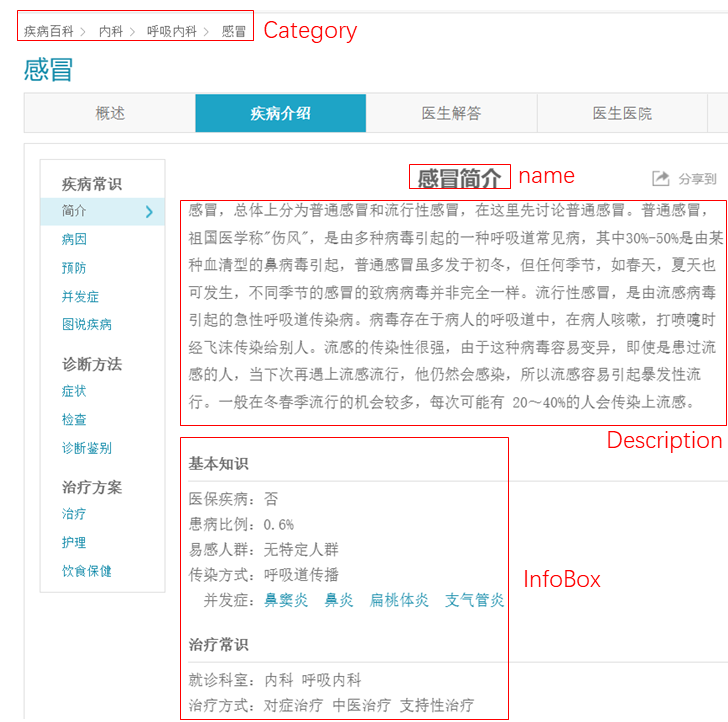Viewport: 728px width, 722px height.
Task: Click the 诊断方法 sidebar heading
Action: point(91,364)
